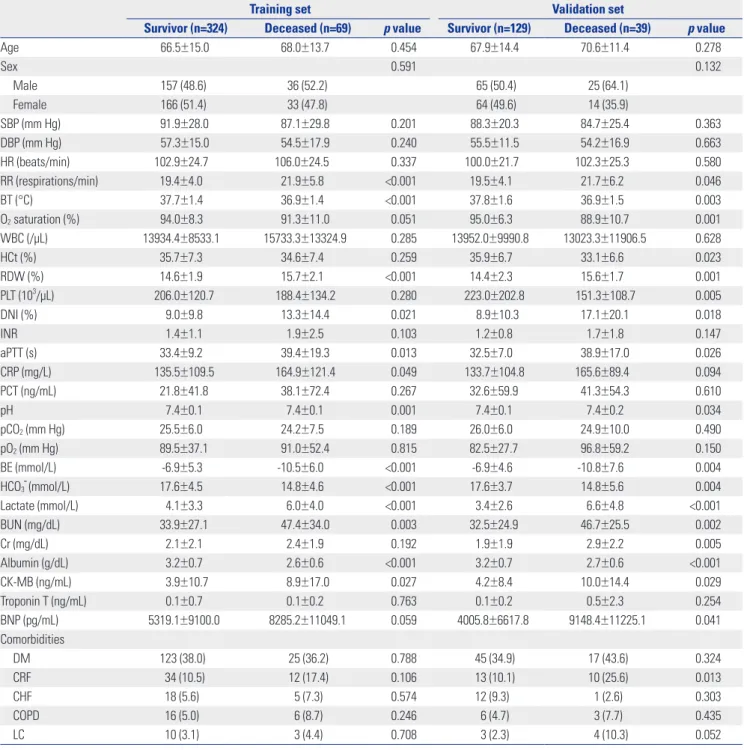Select the 'CRF' row label
Image resolution: width=744 pixels, height=750 pixels.
pos(22,679)
